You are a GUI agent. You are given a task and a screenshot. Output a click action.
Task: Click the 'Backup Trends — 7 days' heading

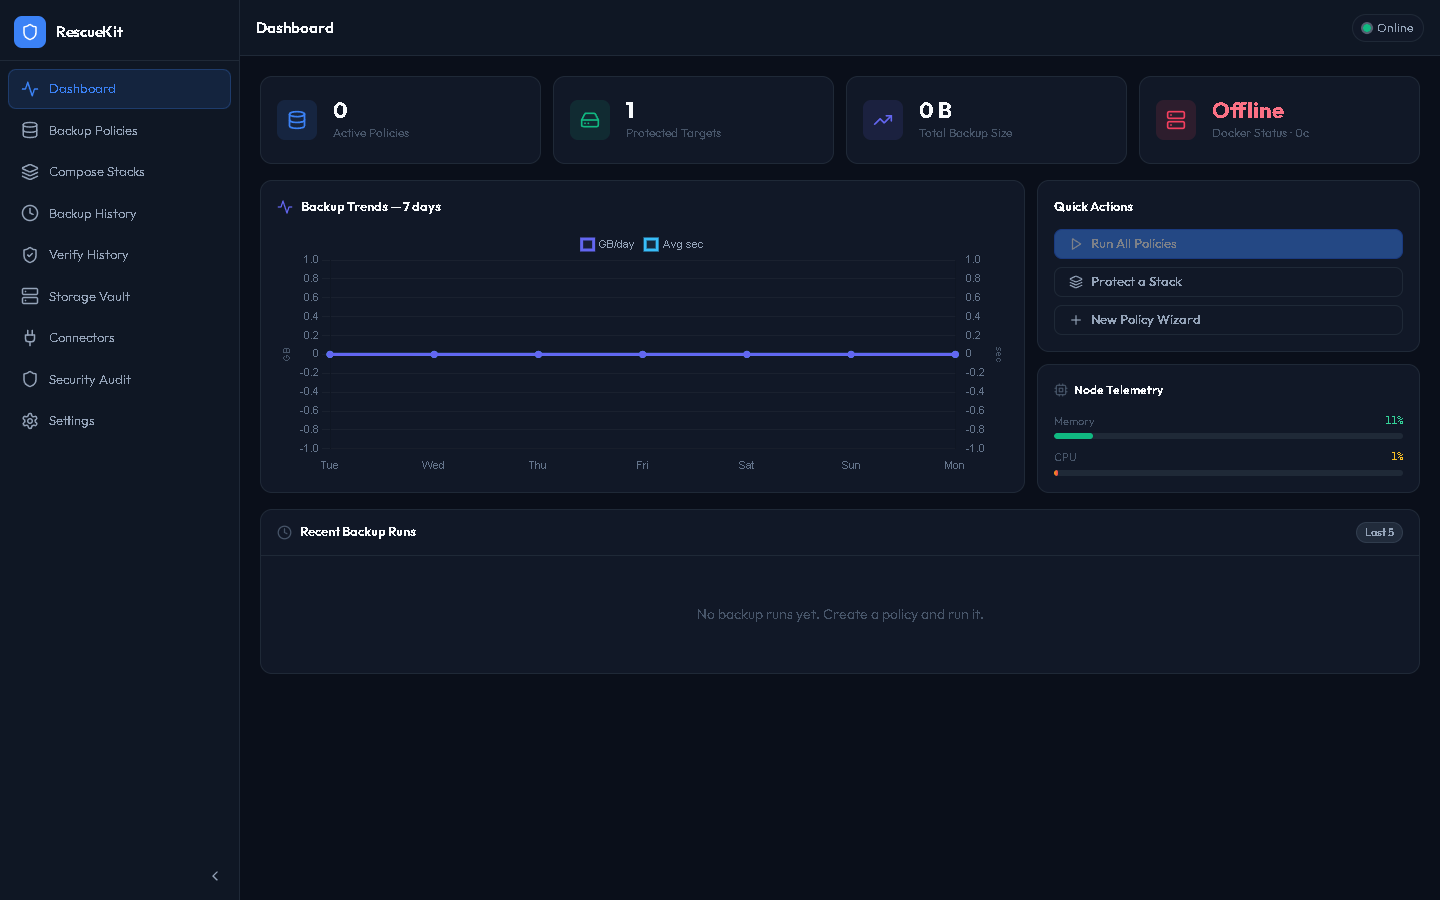tap(371, 207)
